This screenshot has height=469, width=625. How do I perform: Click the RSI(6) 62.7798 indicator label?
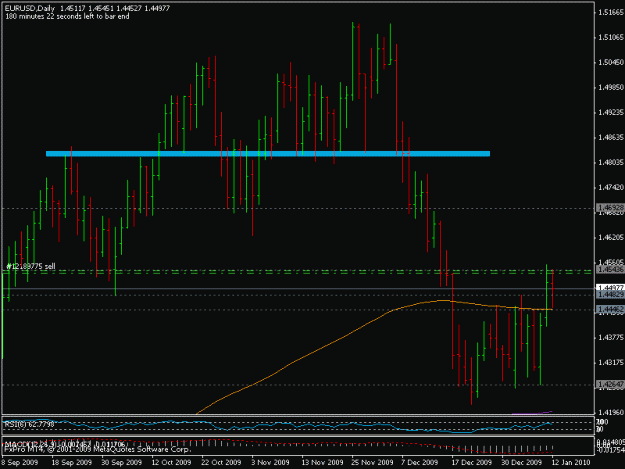click(29, 424)
